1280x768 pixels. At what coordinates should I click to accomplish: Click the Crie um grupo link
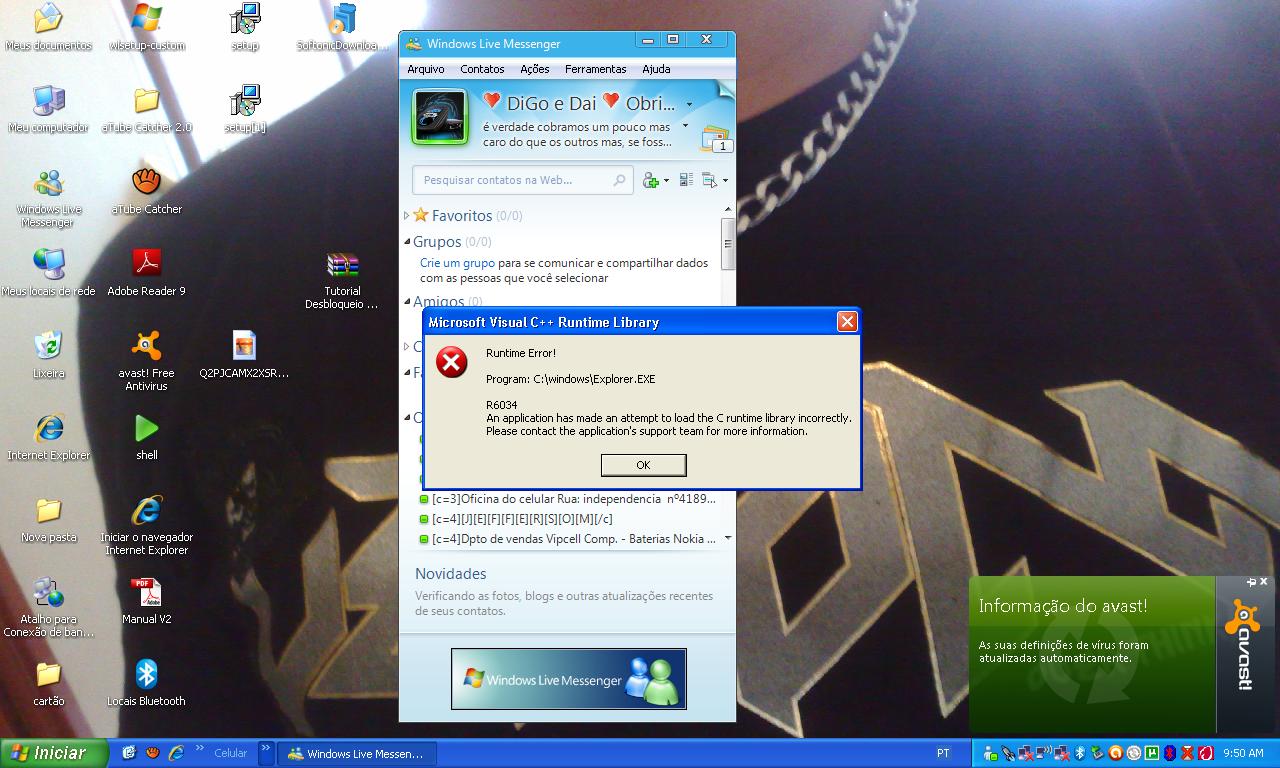coord(457,263)
